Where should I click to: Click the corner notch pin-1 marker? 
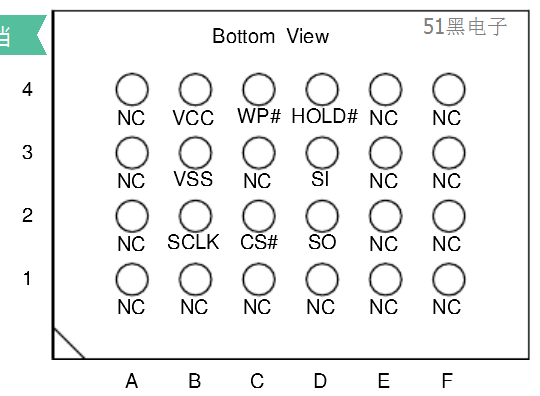[x=68, y=344]
